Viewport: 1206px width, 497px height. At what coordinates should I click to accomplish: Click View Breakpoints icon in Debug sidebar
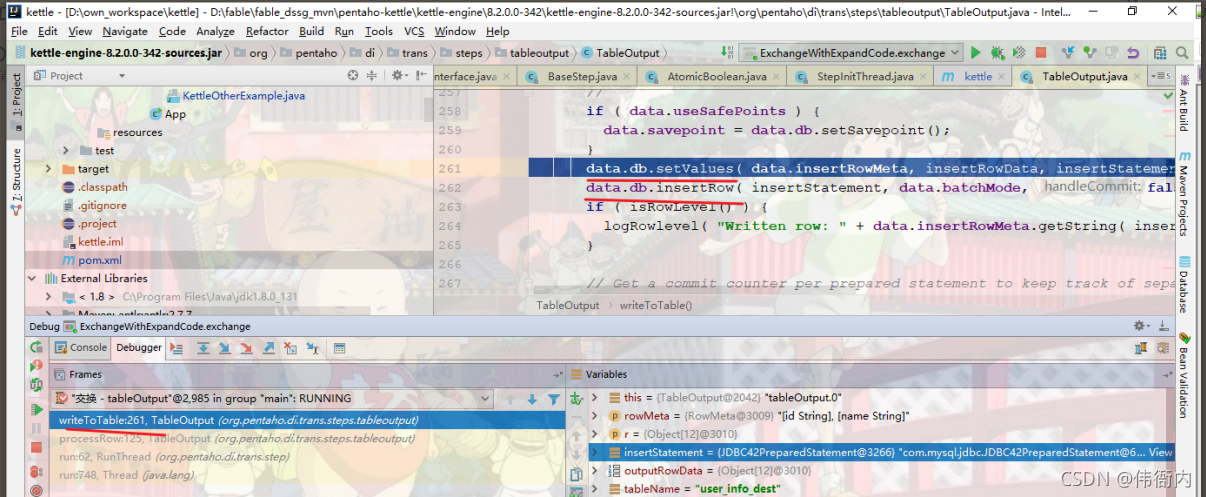tap(36, 472)
